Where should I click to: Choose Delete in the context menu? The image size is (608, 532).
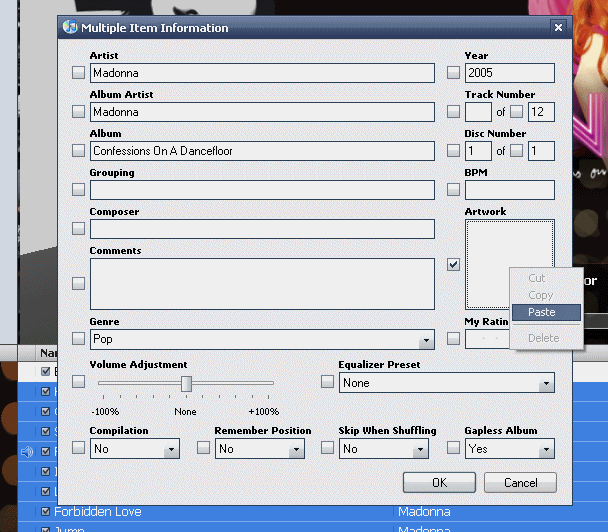point(546,338)
